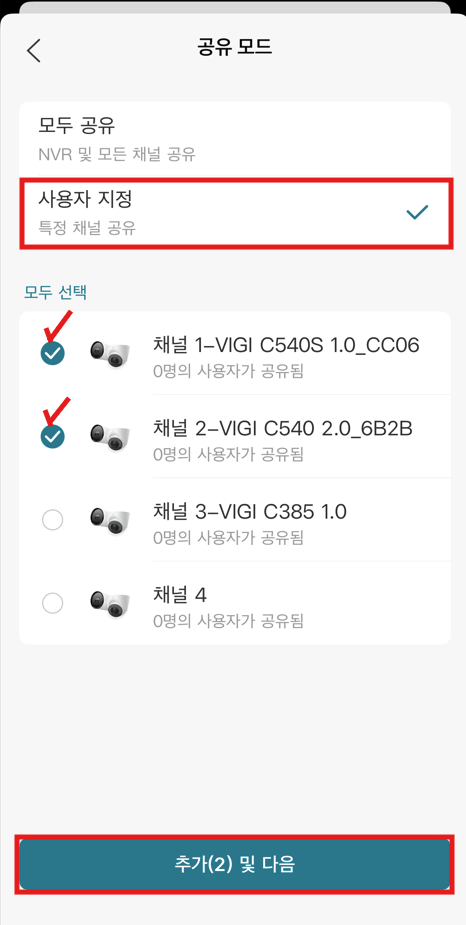The image size is (466, 925).
Task: Click camera icon of 채널 1 VIGI C540S
Action: (x=110, y=352)
